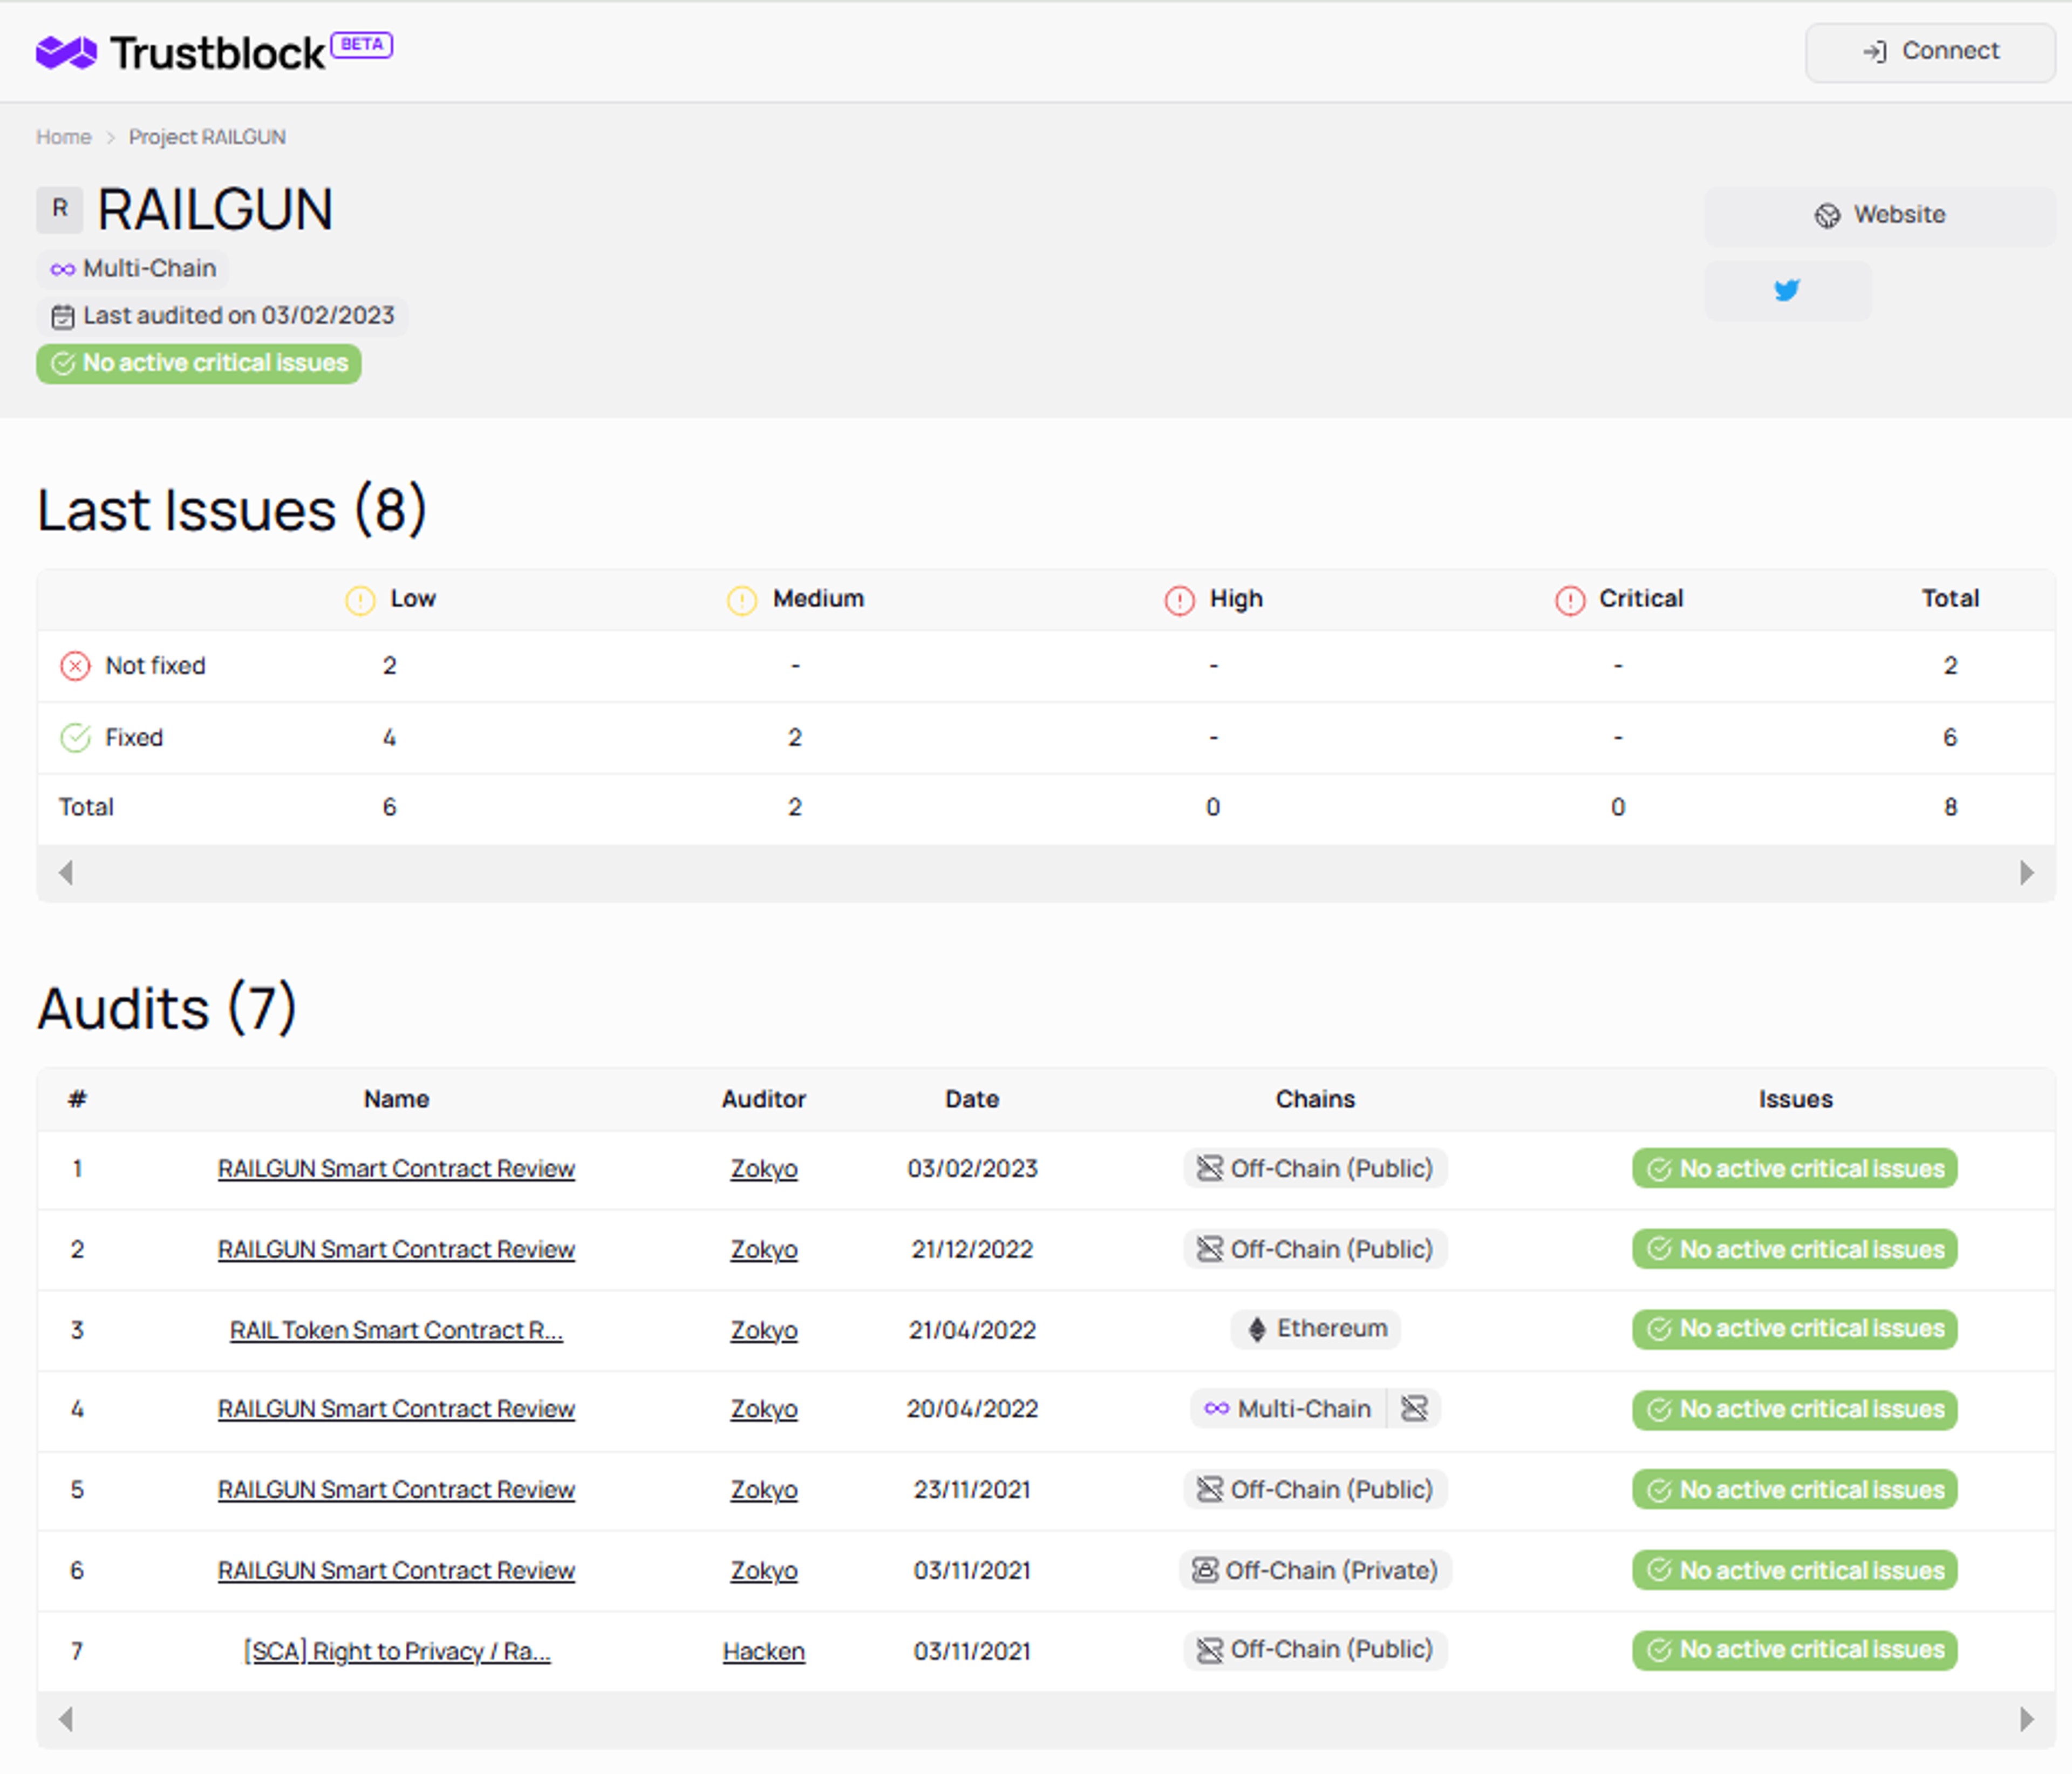Click the calendar icon beside Last audited
Screen dimensions: 2072x1774
coord(62,316)
